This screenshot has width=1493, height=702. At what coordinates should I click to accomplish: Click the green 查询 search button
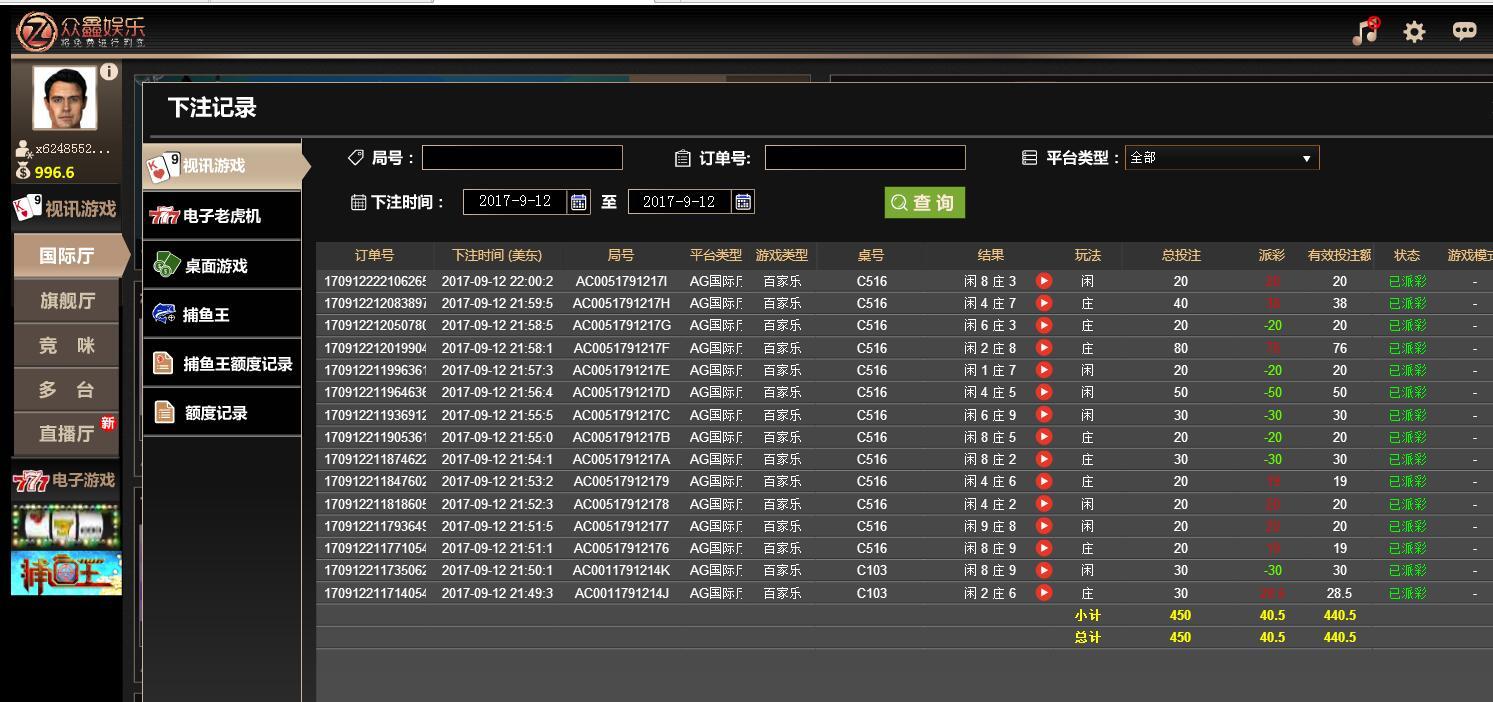pos(924,202)
